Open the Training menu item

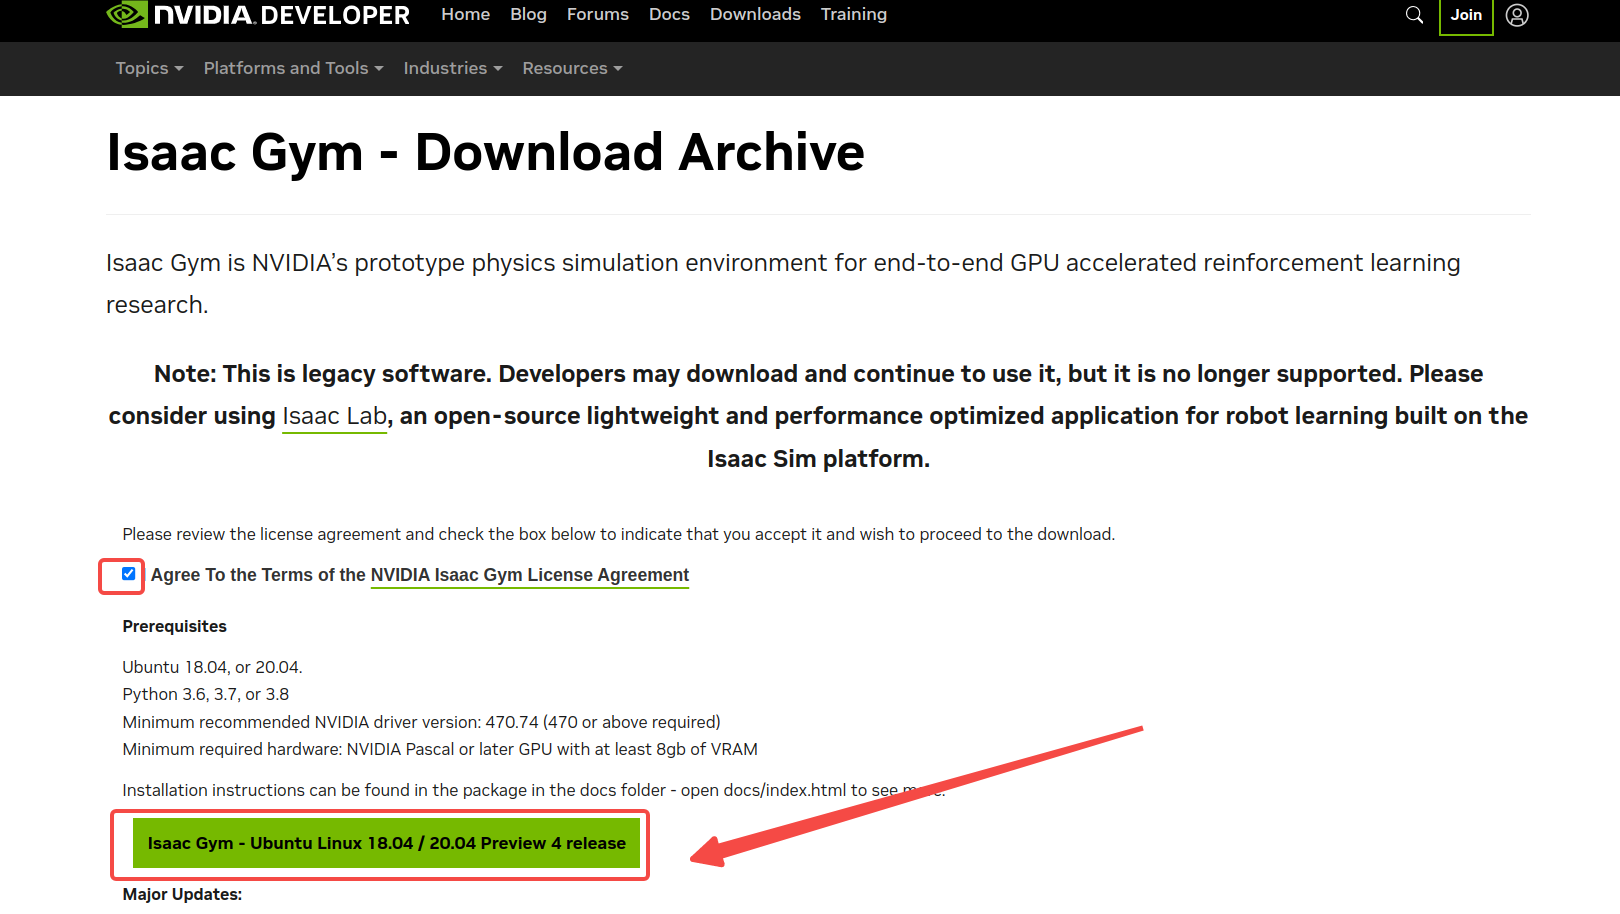(x=854, y=14)
